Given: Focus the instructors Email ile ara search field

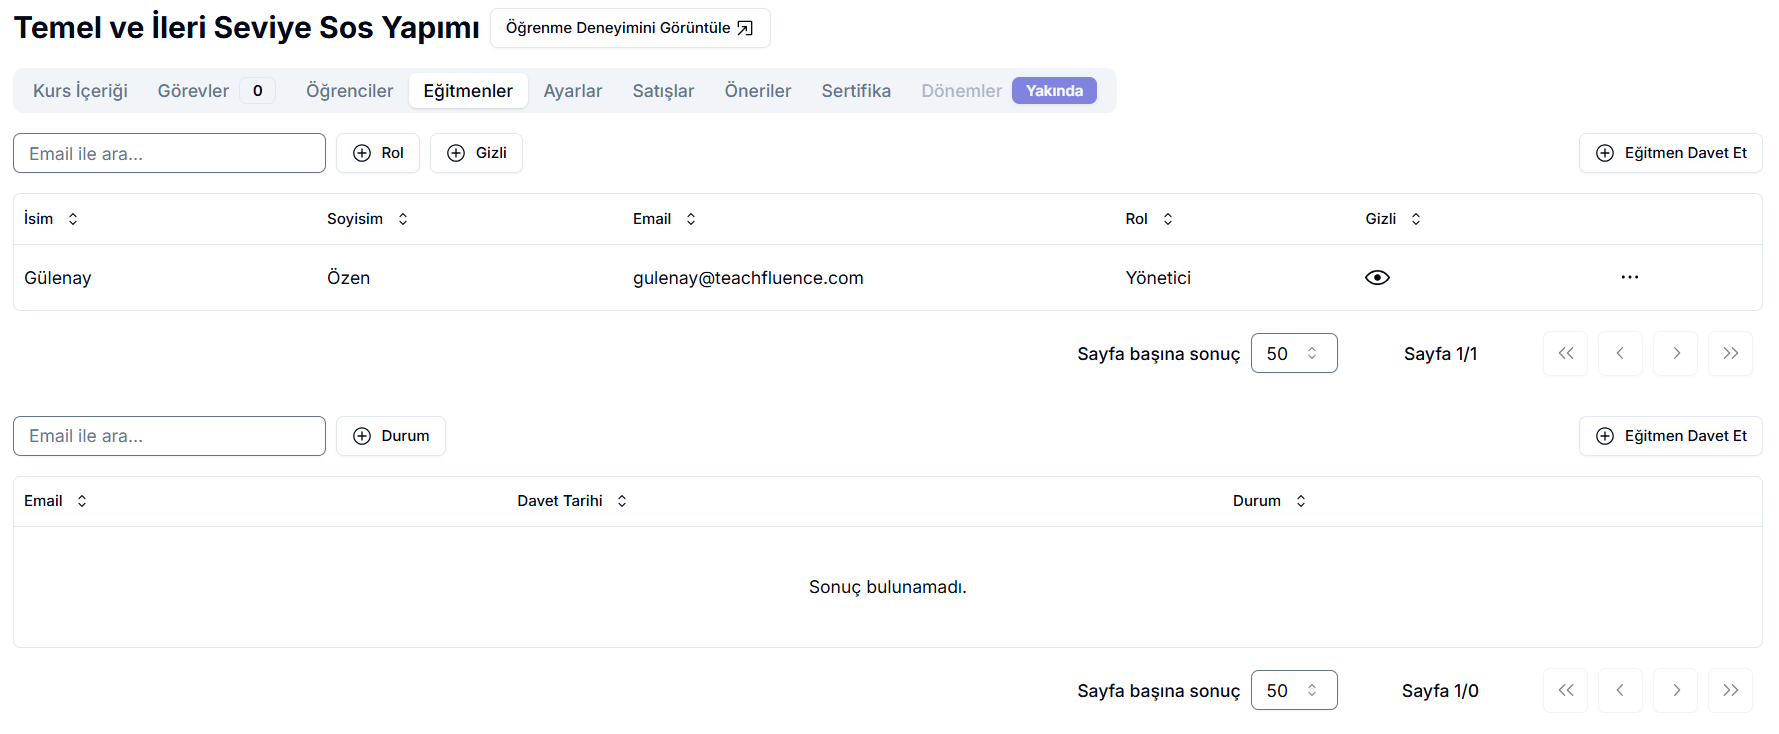Looking at the screenshot, I should click(x=169, y=153).
